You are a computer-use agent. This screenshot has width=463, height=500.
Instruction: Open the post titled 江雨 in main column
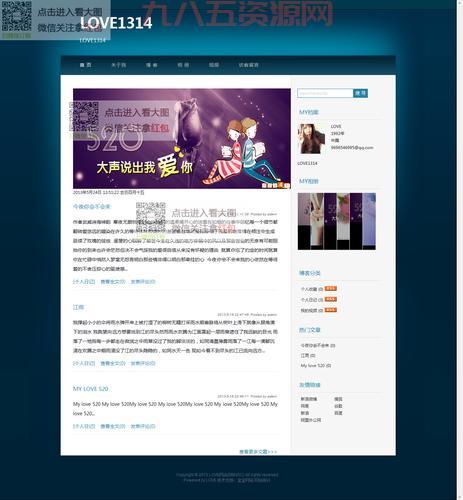[79, 307]
